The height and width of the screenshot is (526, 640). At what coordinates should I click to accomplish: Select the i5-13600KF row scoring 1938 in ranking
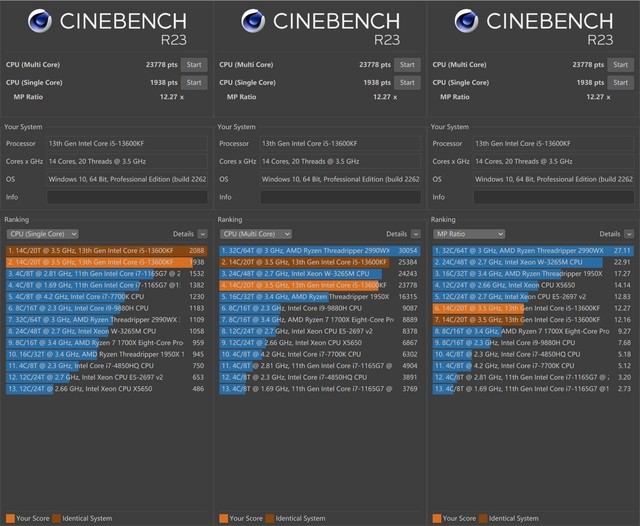click(107, 262)
